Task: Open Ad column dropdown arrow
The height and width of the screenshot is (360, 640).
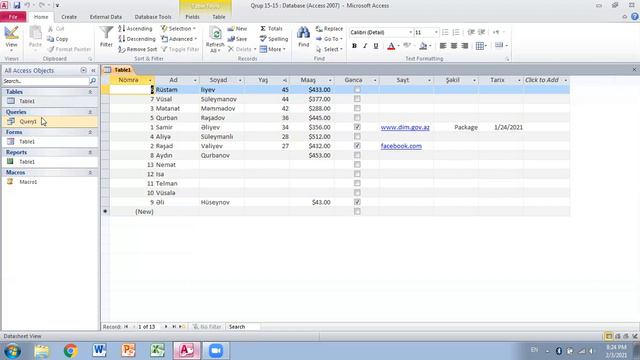Action: click(195, 80)
